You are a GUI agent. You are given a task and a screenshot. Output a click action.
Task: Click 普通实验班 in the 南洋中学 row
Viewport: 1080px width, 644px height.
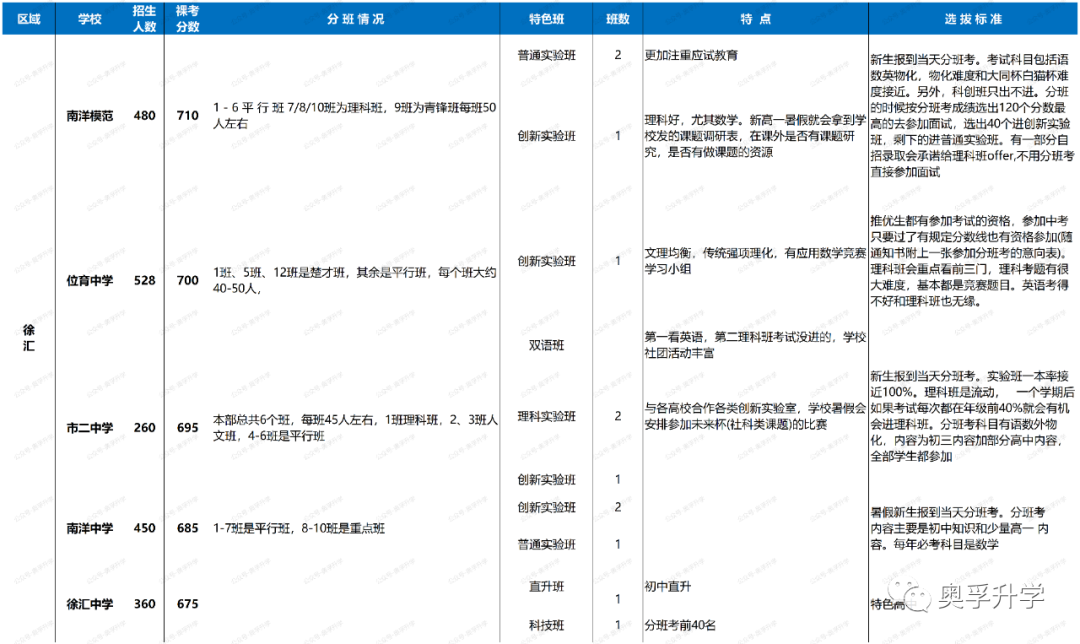[546, 544]
